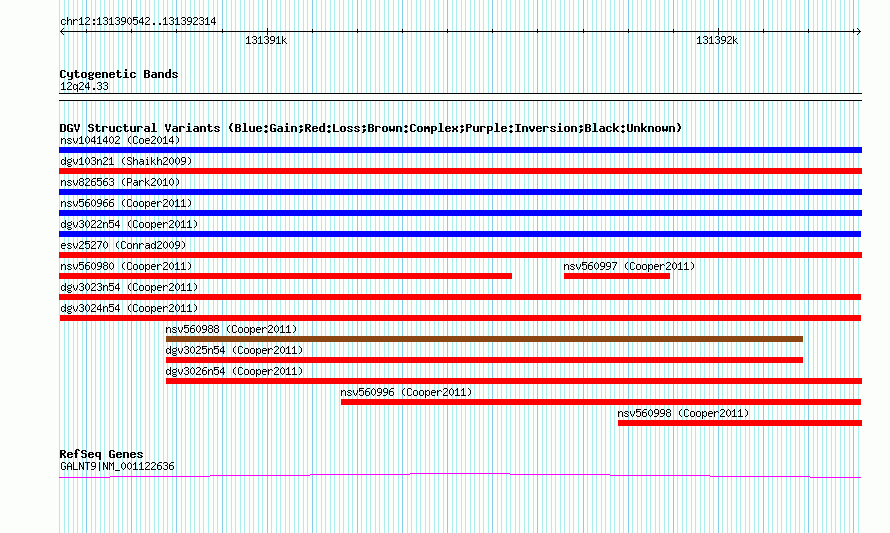This screenshot has height=533, width=890.
Task: Click the esv25270 (Conrad2009) red bar
Action: (x=460, y=255)
